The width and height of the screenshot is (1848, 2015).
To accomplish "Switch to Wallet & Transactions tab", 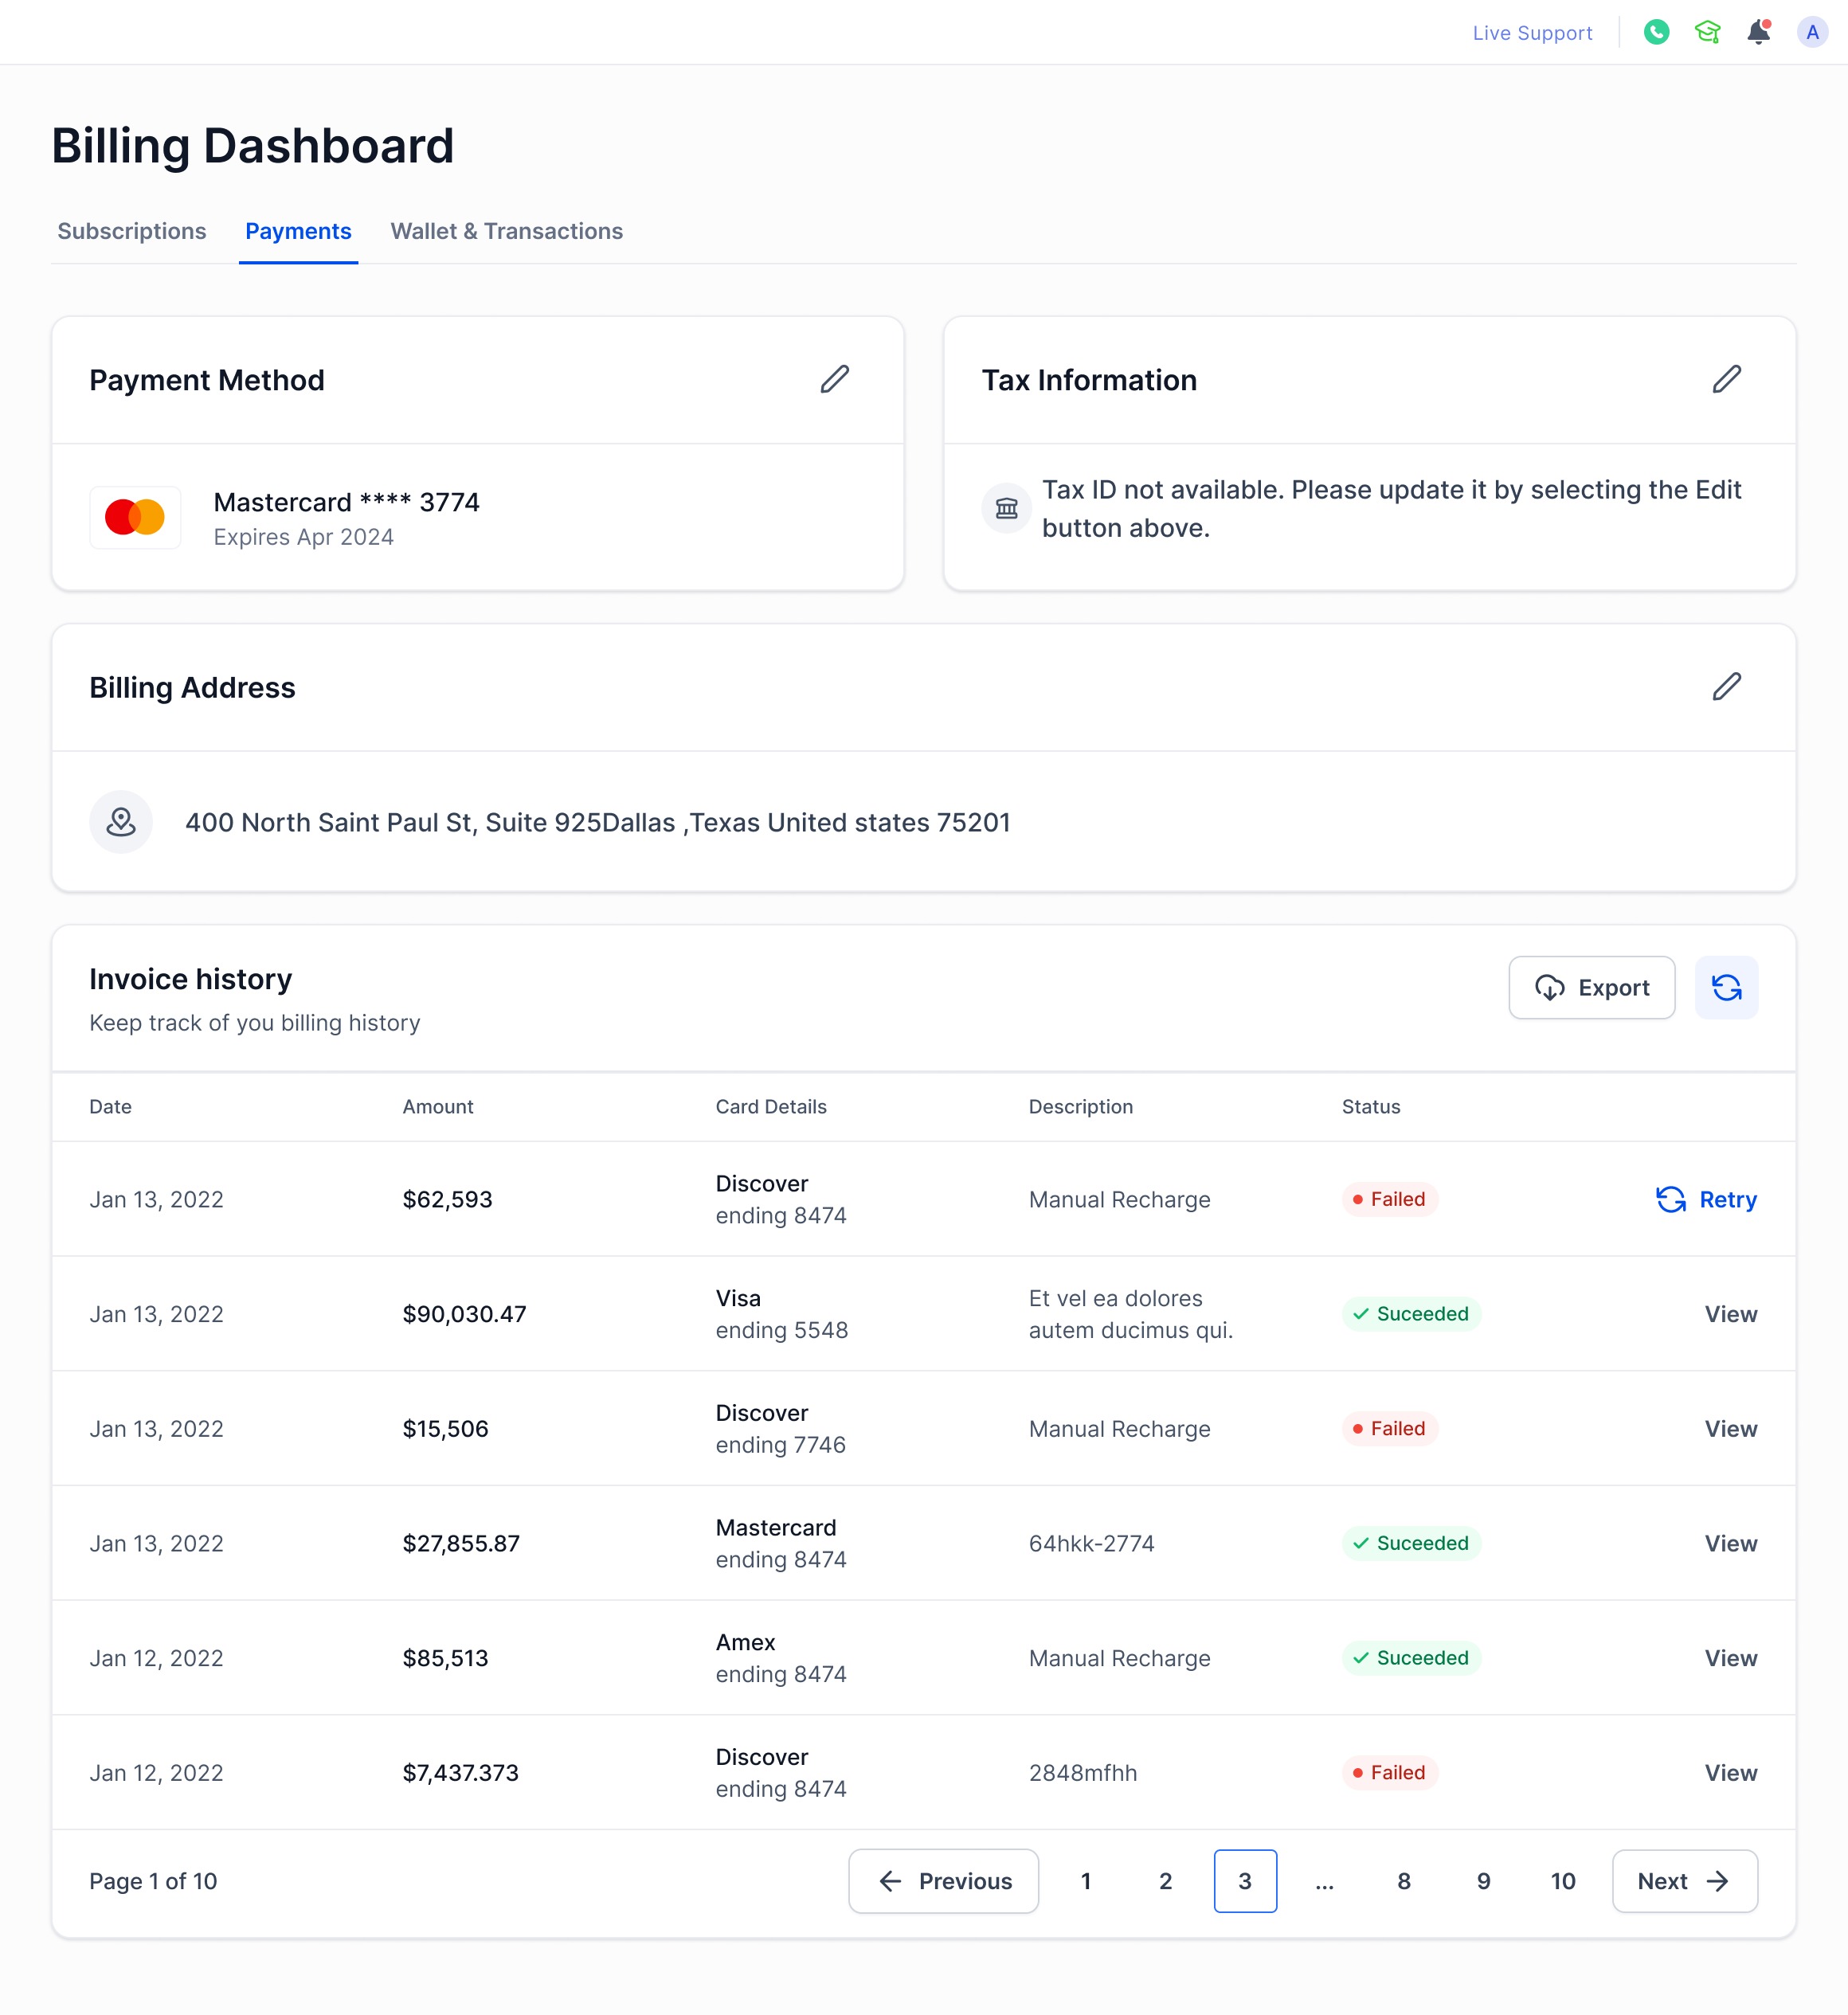I will coord(506,231).
